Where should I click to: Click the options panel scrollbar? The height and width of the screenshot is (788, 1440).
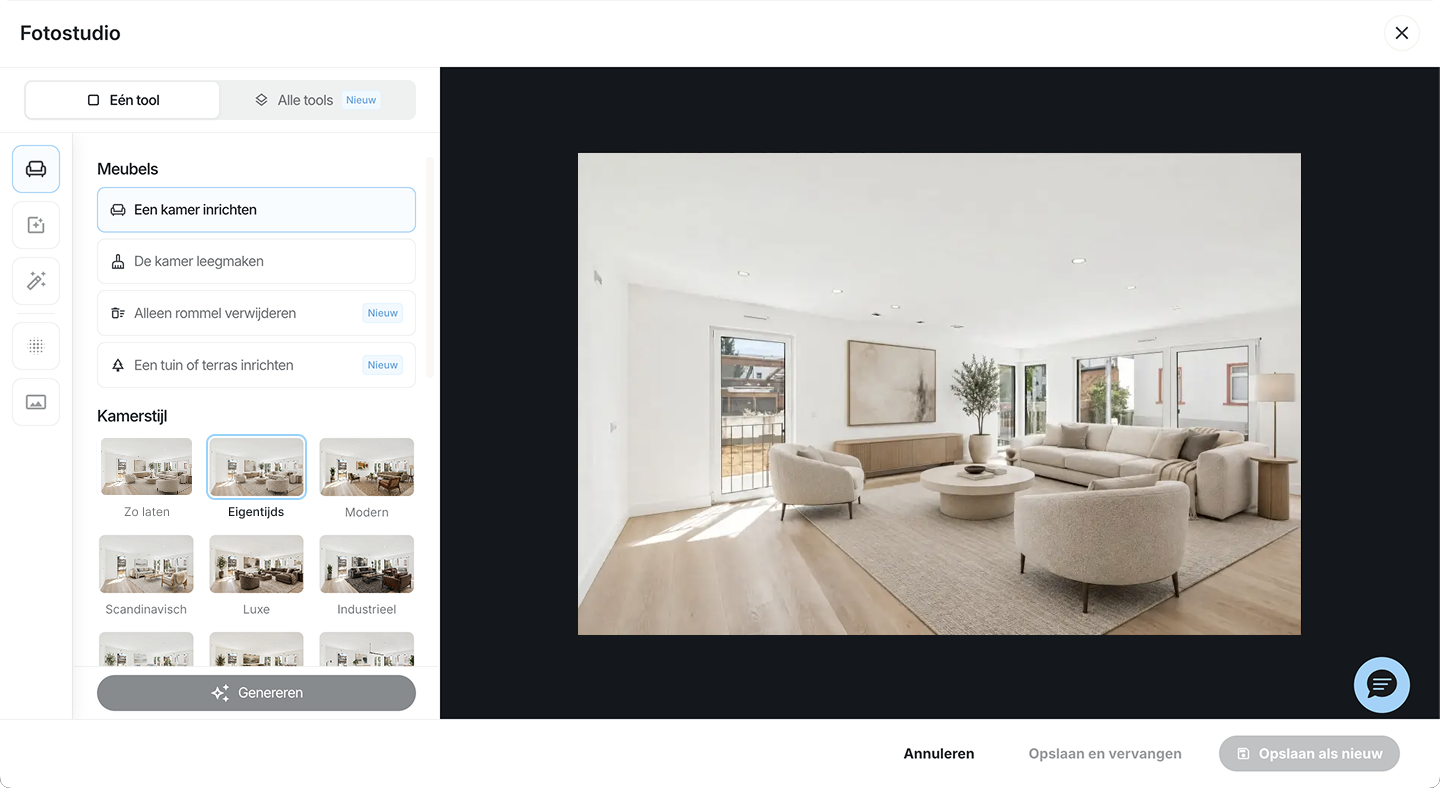click(x=430, y=267)
